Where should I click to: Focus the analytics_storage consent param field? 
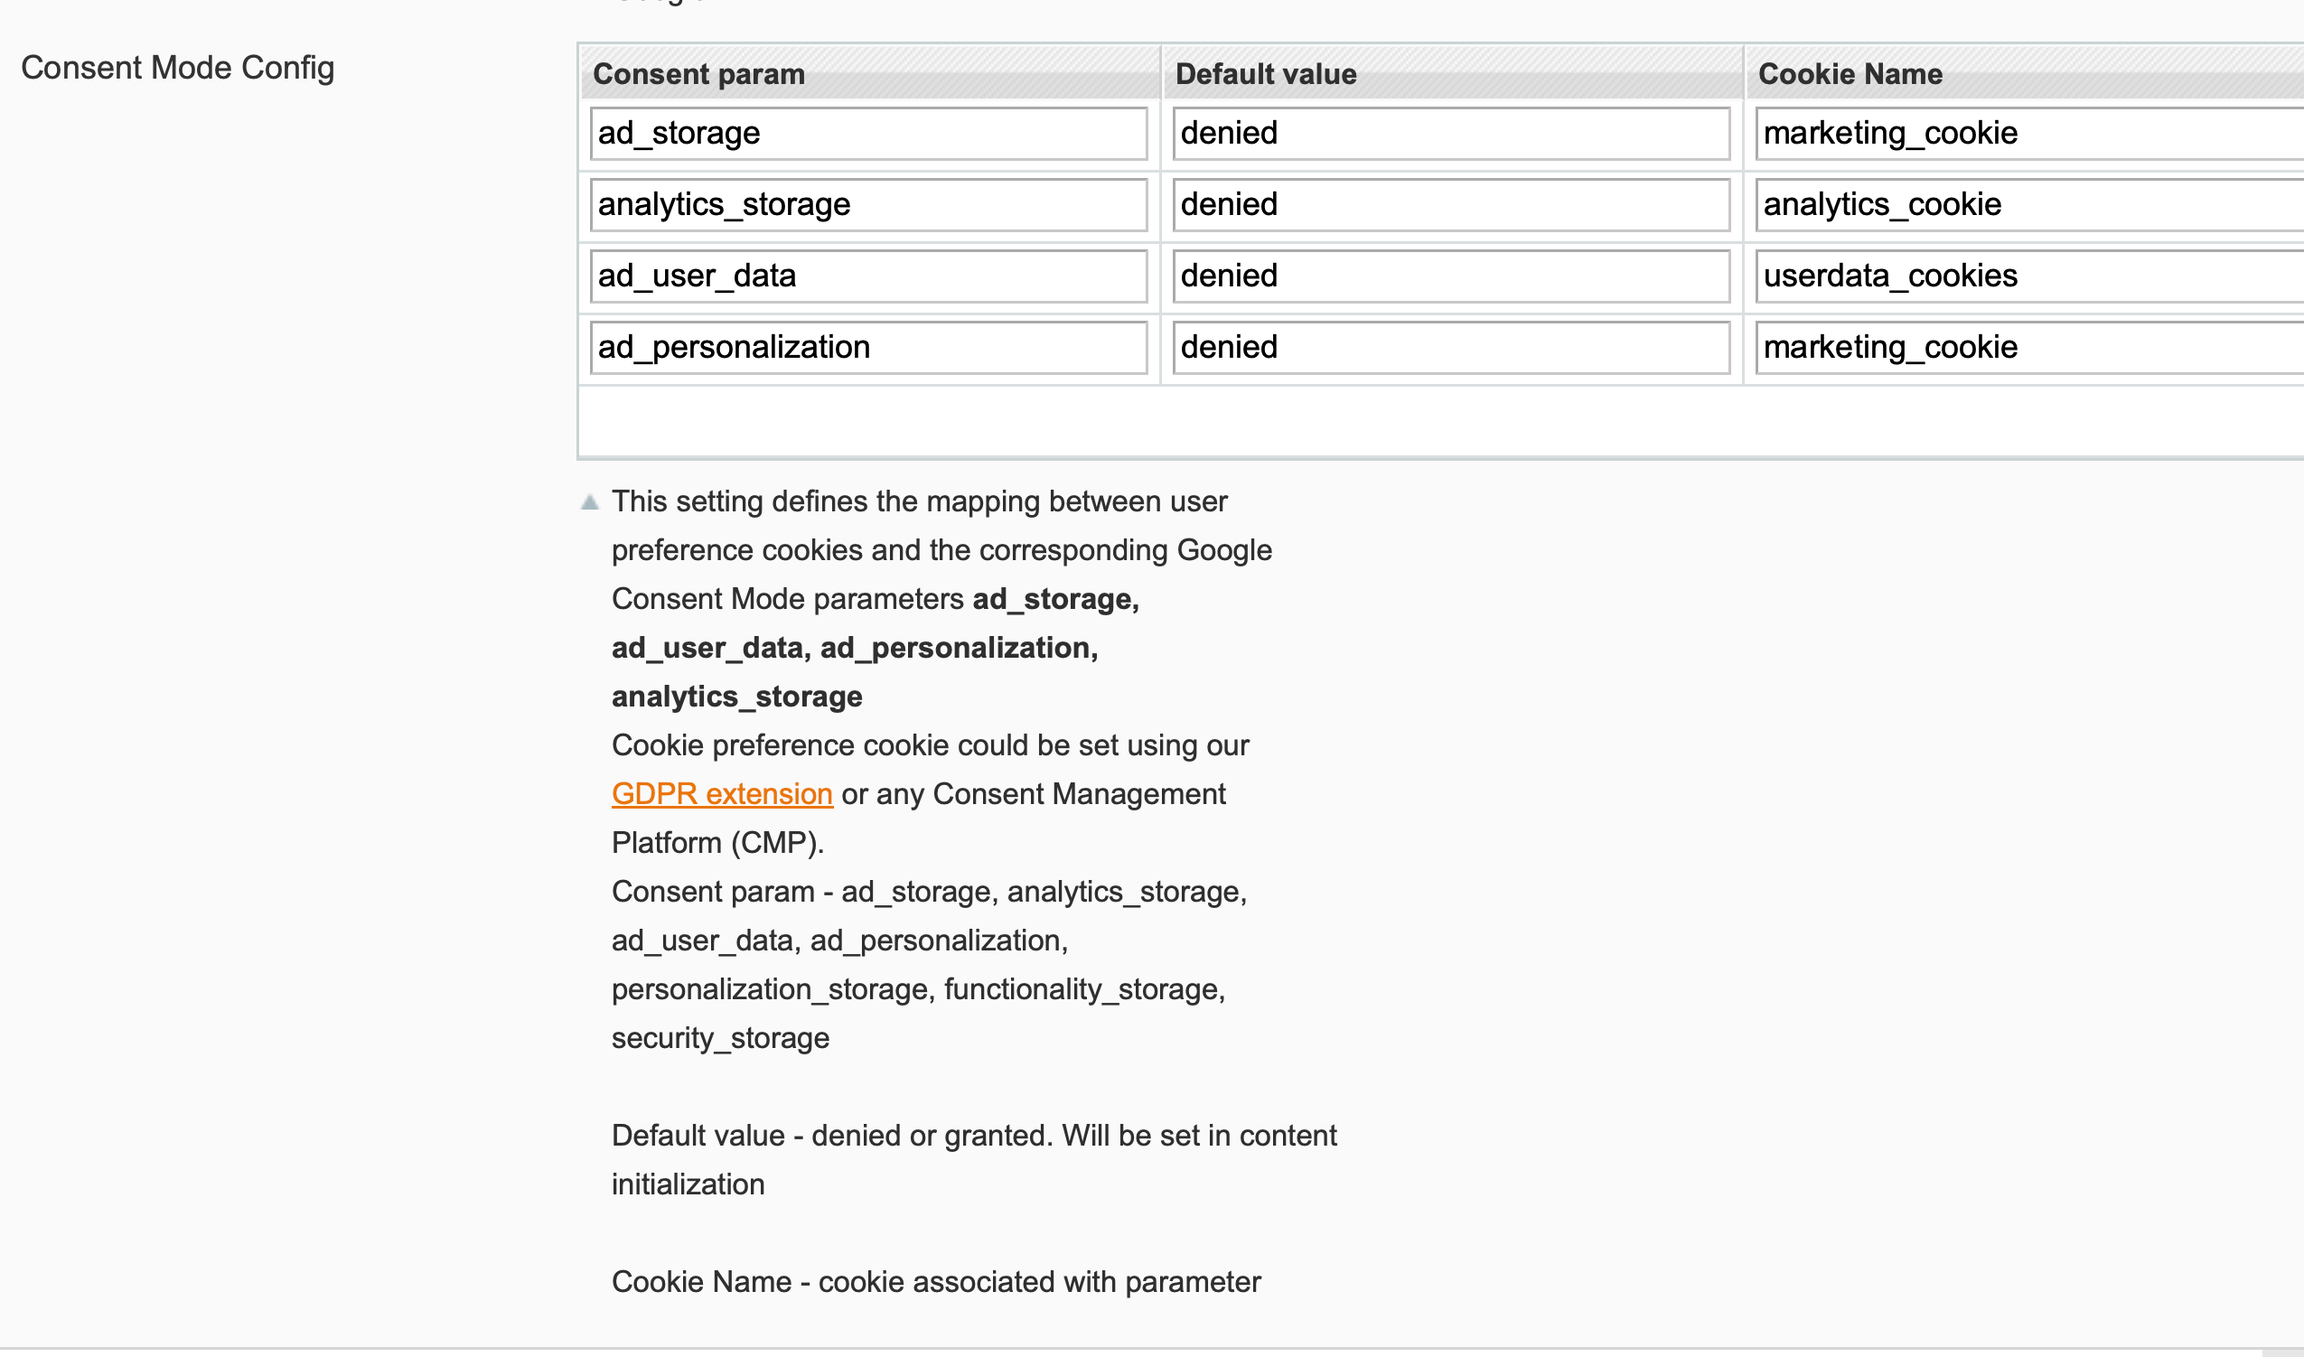pos(868,205)
